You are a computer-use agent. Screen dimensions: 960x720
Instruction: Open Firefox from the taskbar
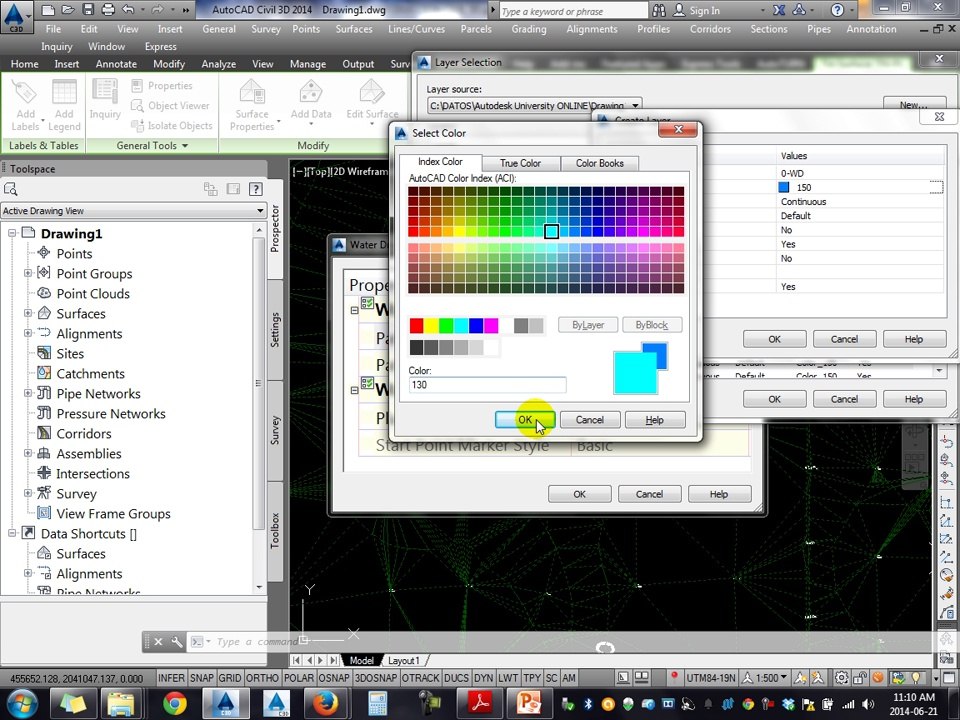pyautogui.click(x=326, y=703)
